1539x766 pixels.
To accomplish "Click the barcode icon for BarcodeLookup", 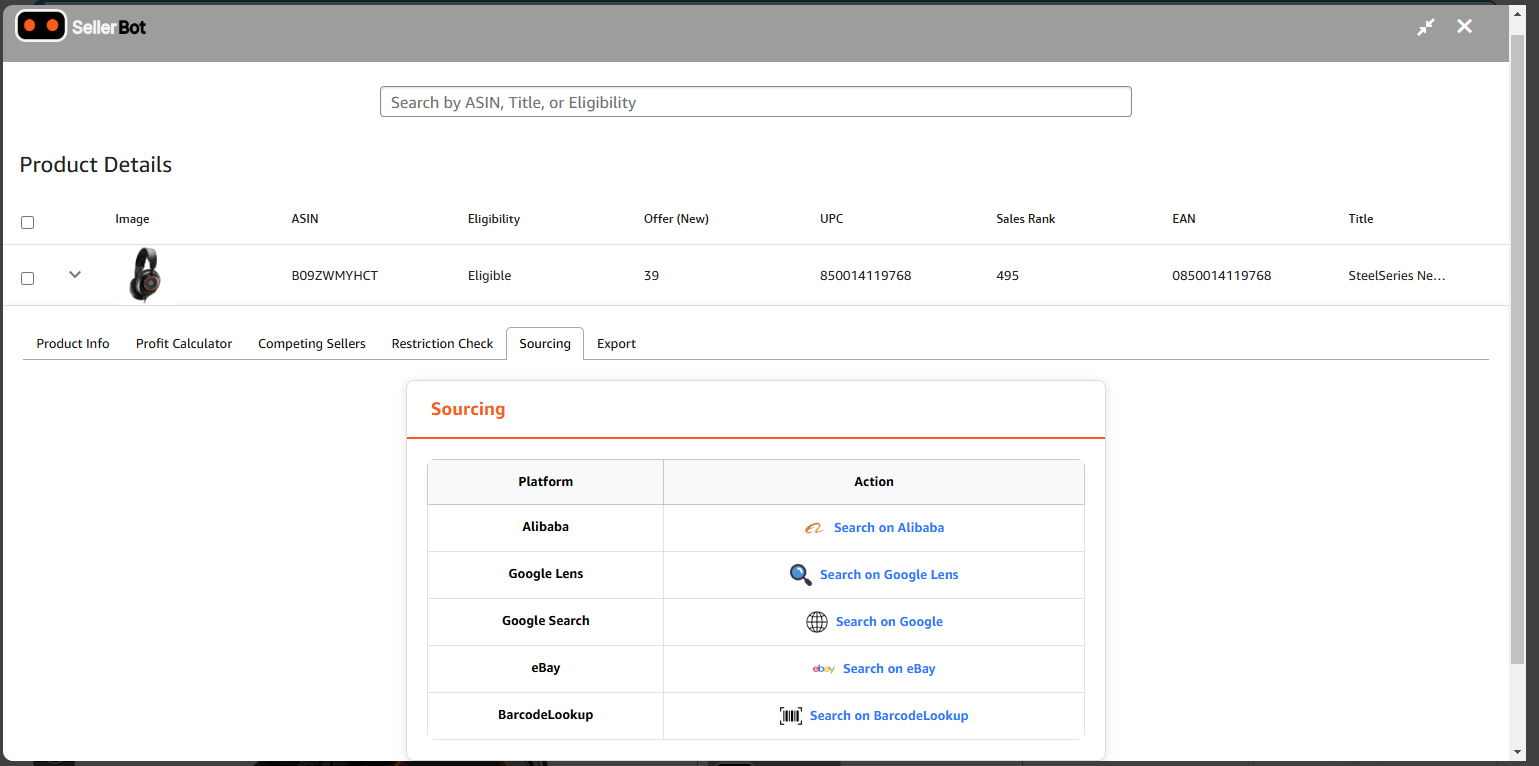I will (x=791, y=716).
